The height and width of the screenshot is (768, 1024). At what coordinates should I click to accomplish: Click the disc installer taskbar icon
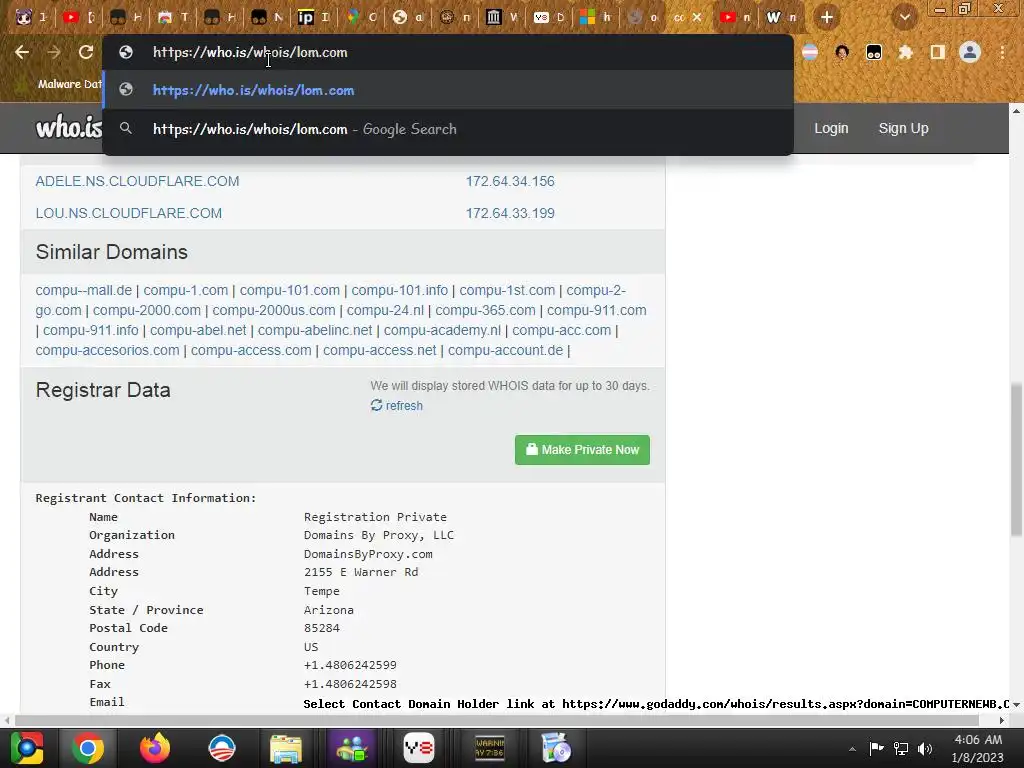pyautogui.click(x=556, y=748)
